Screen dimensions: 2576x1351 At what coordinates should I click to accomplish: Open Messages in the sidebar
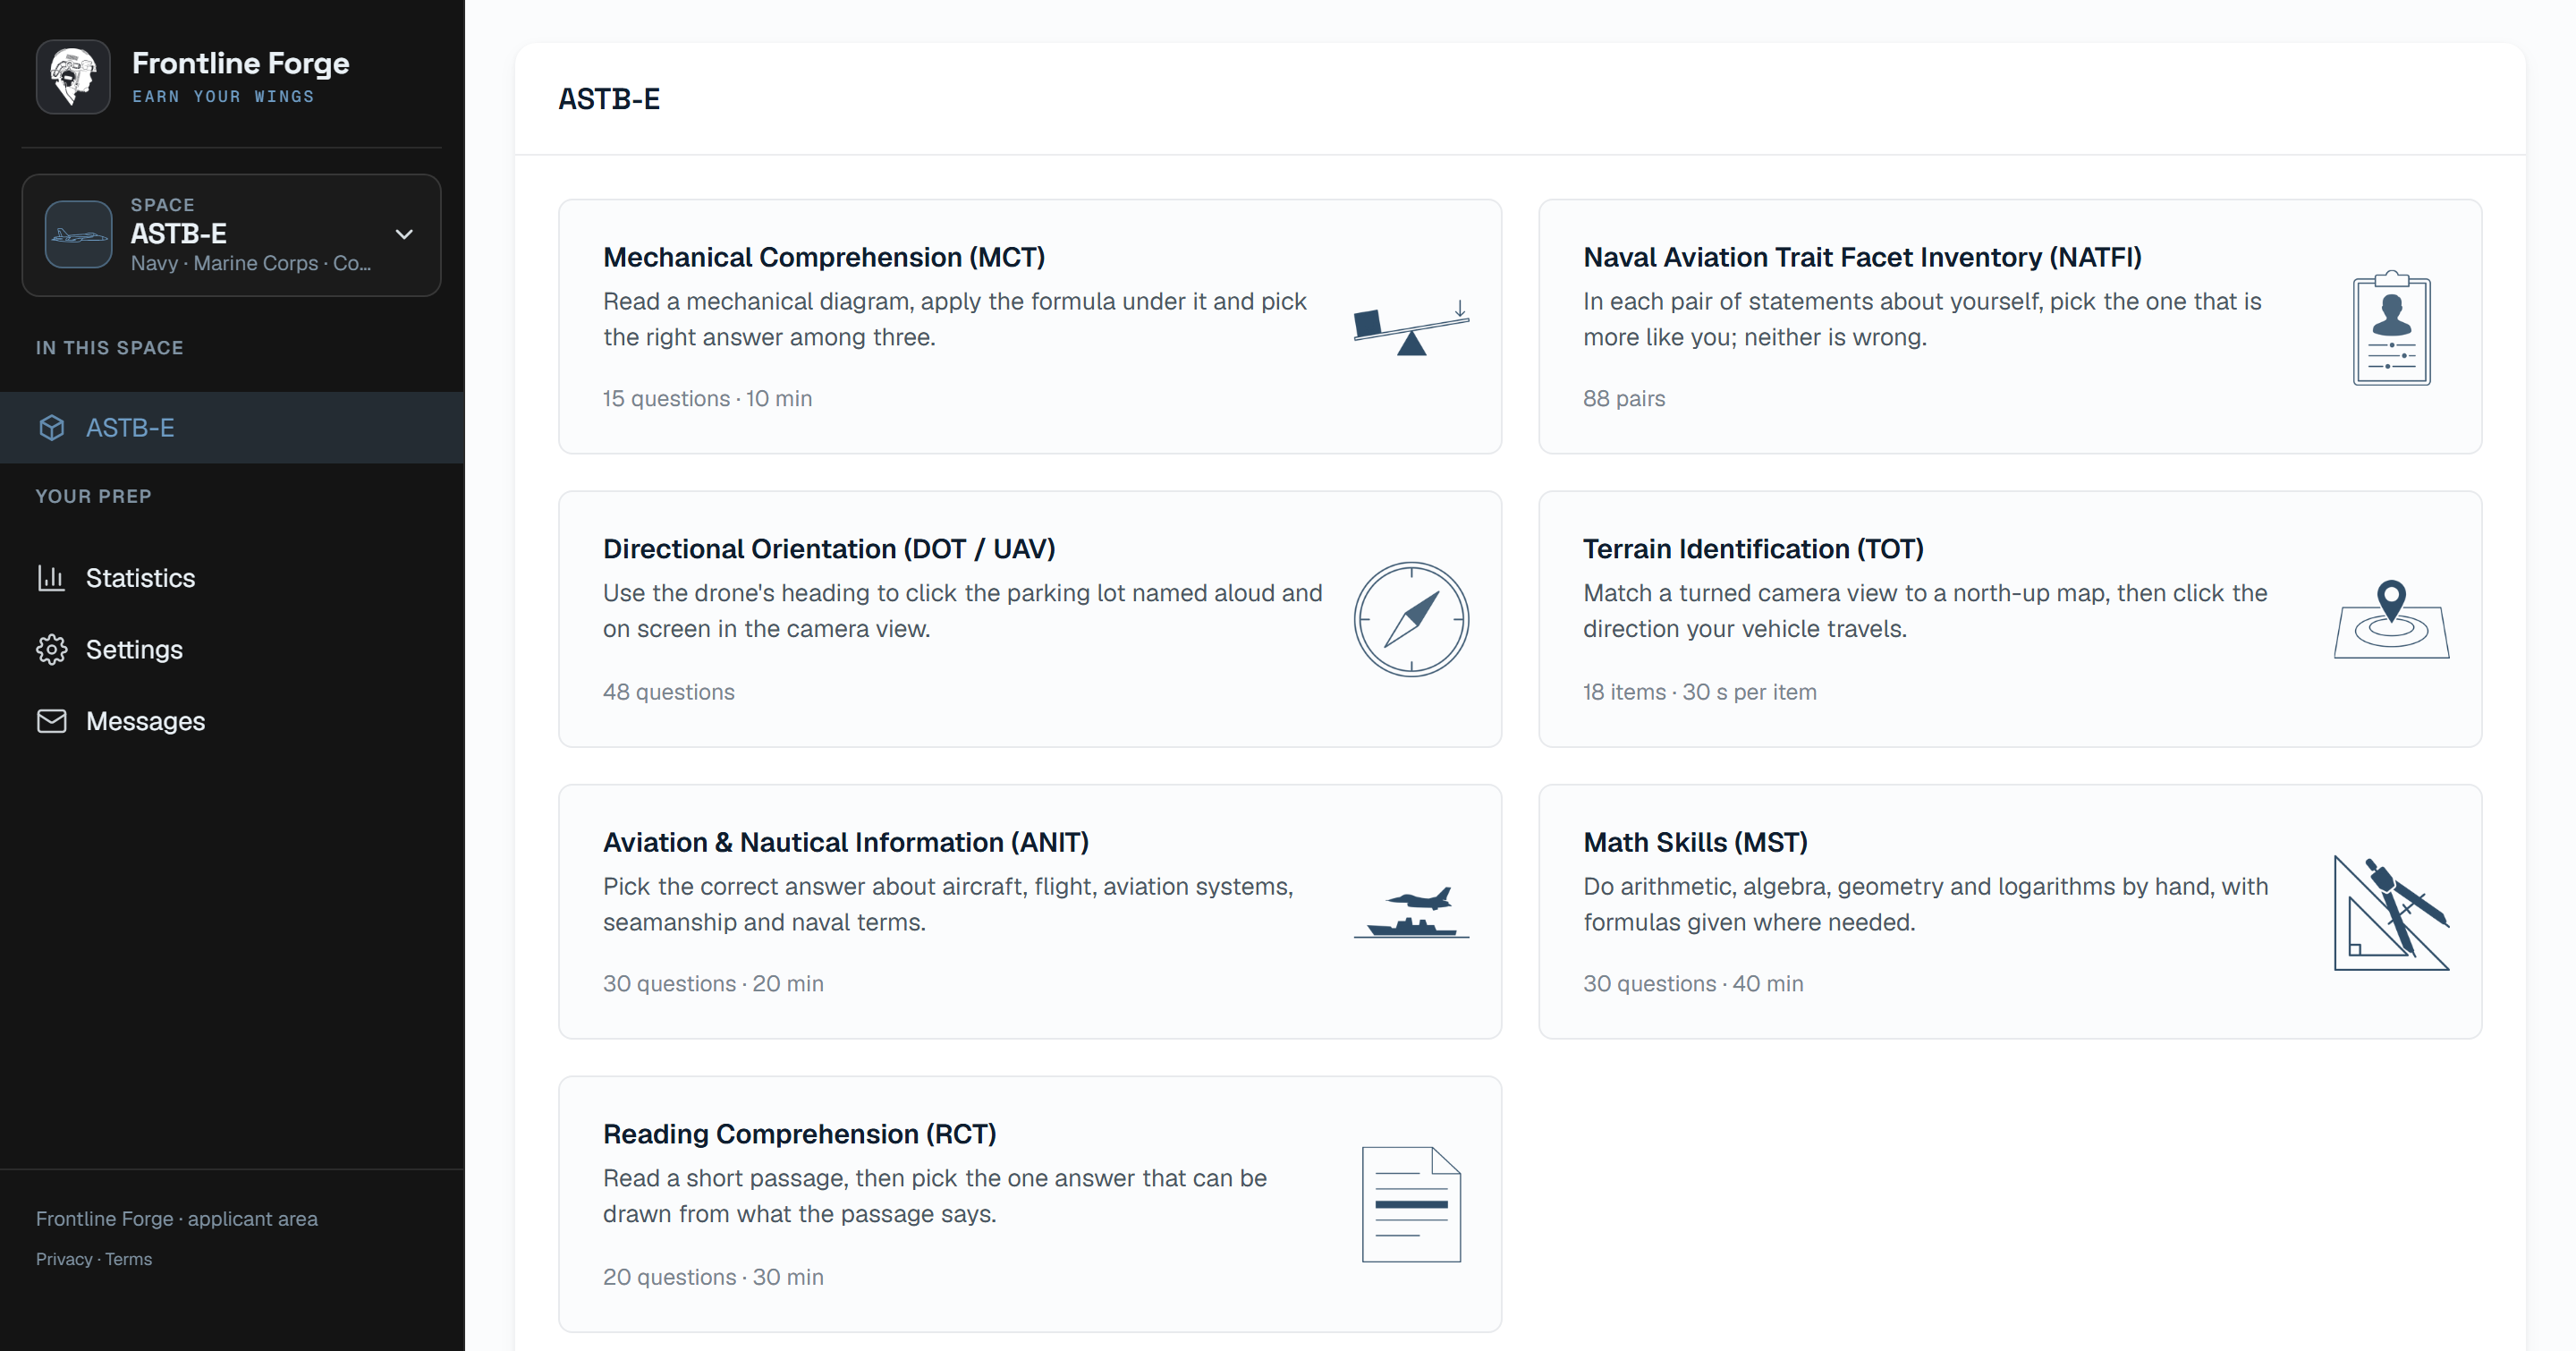point(232,721)
